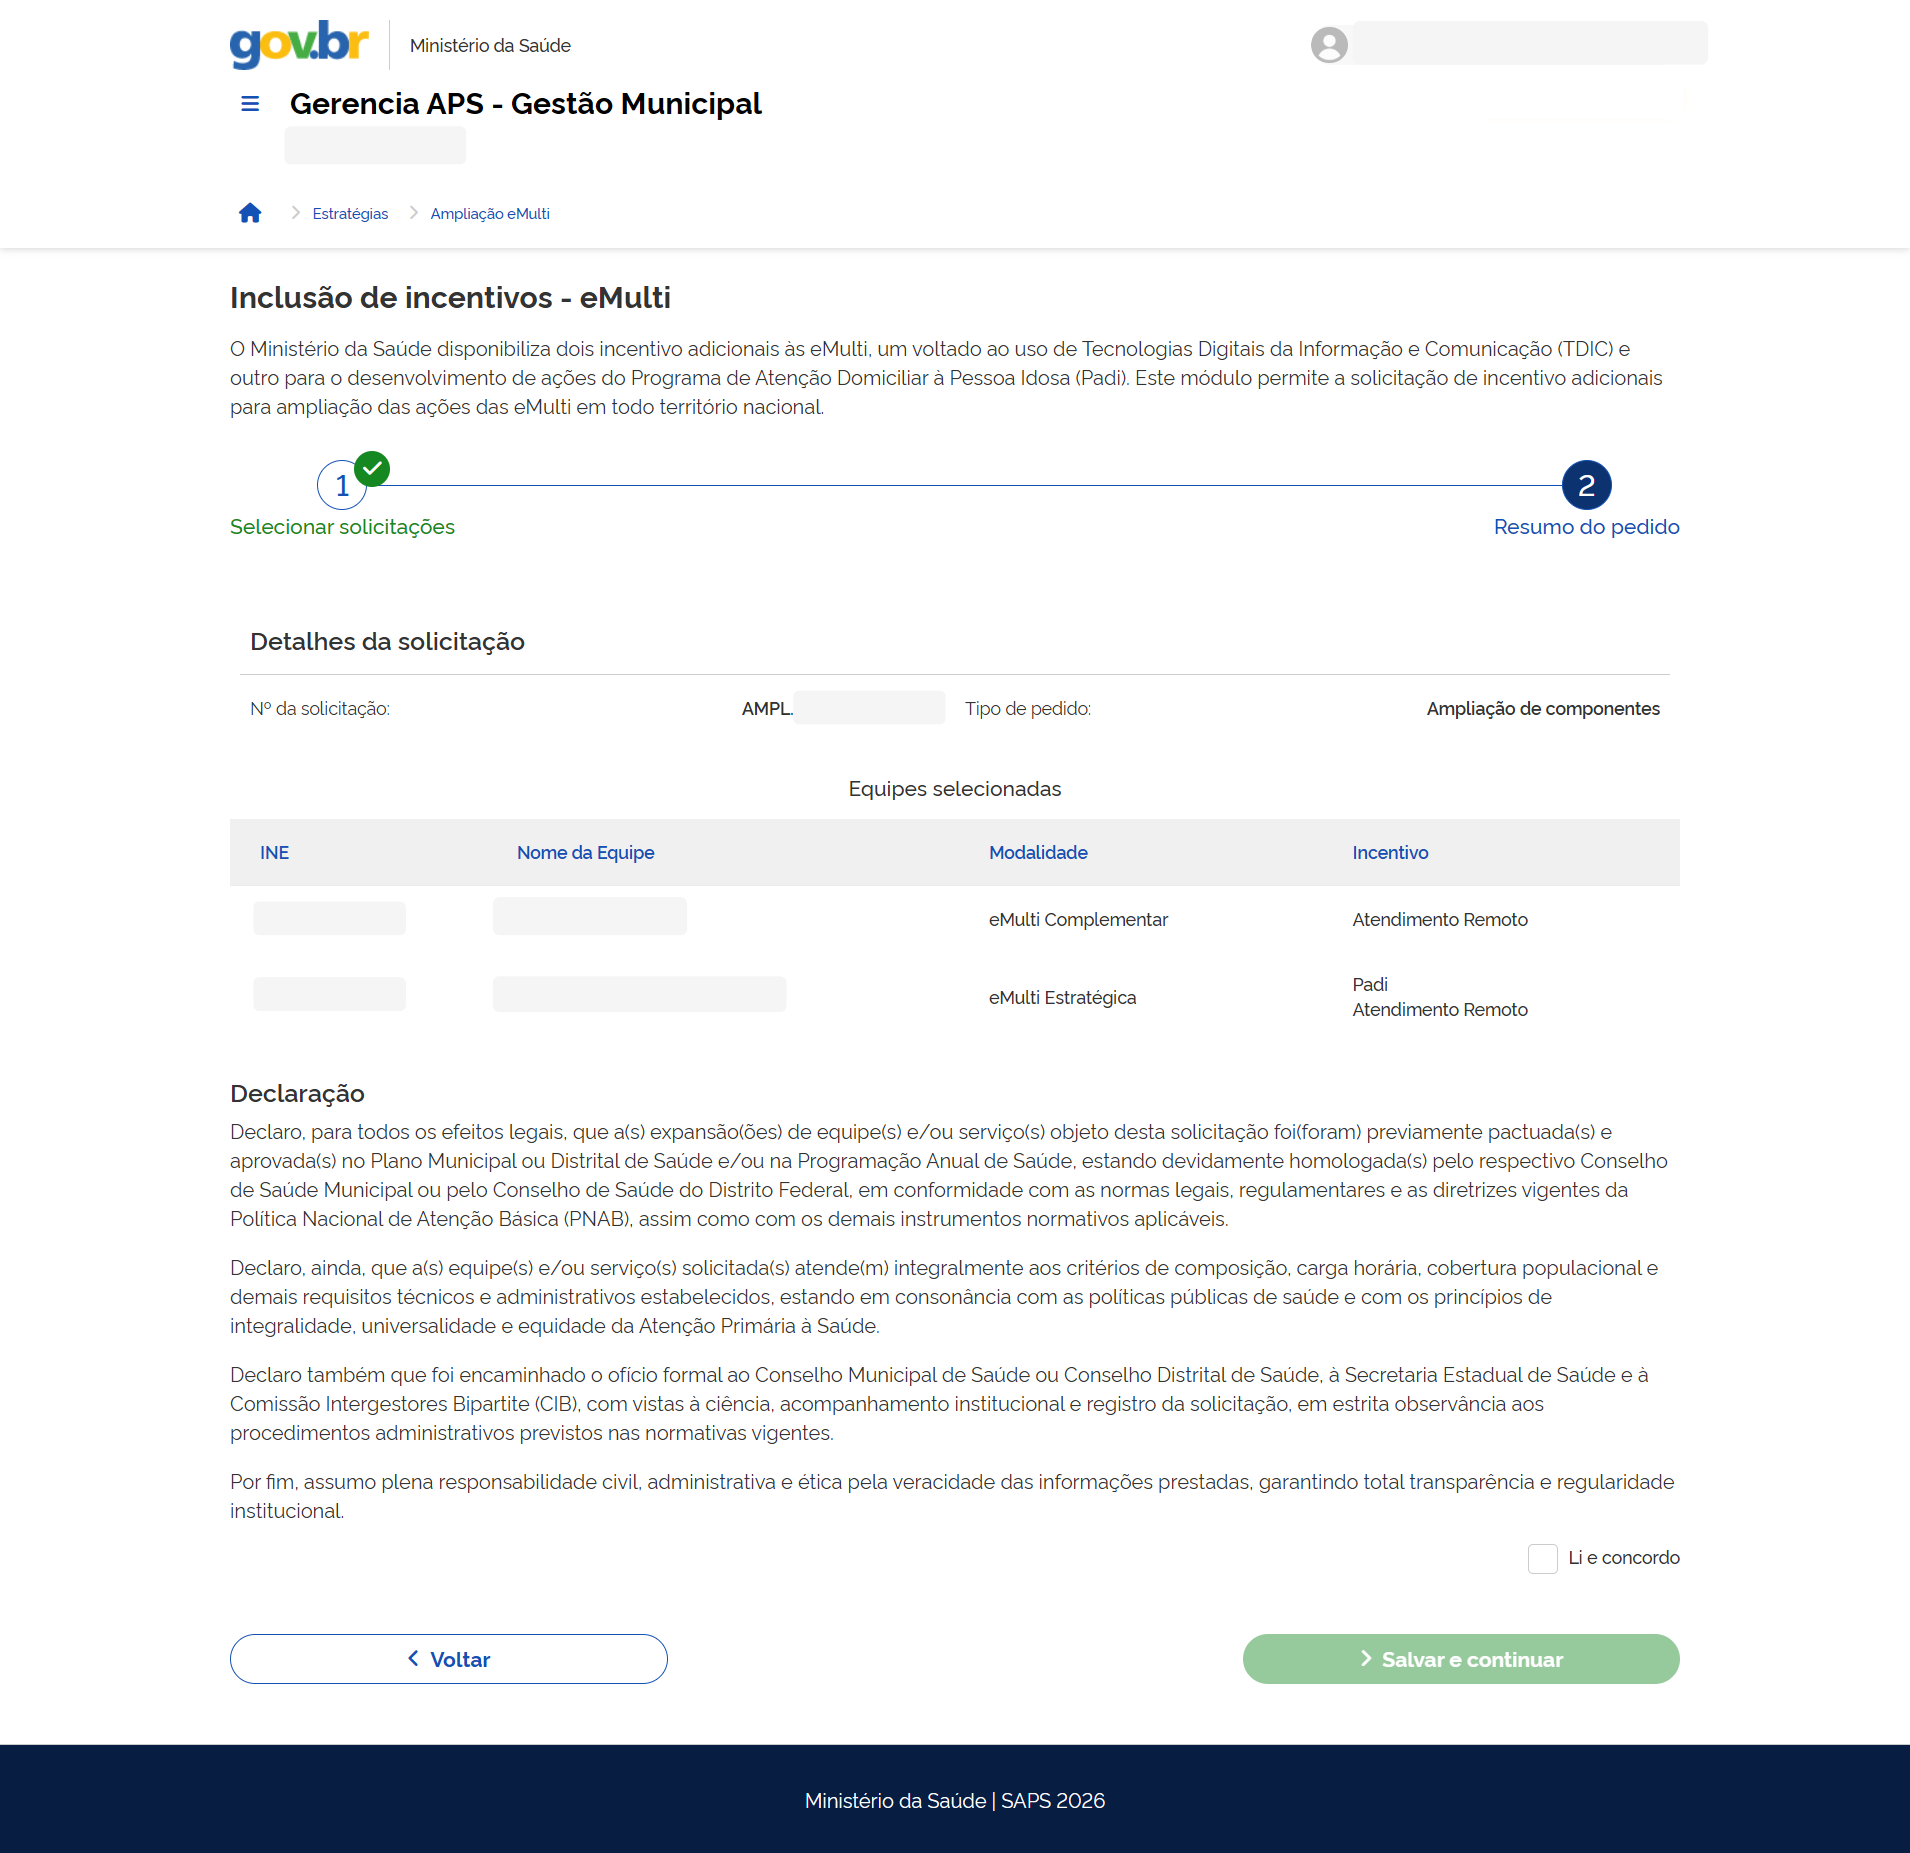Sort table by INE column header

pyautogui.click(x=274, y=853)
